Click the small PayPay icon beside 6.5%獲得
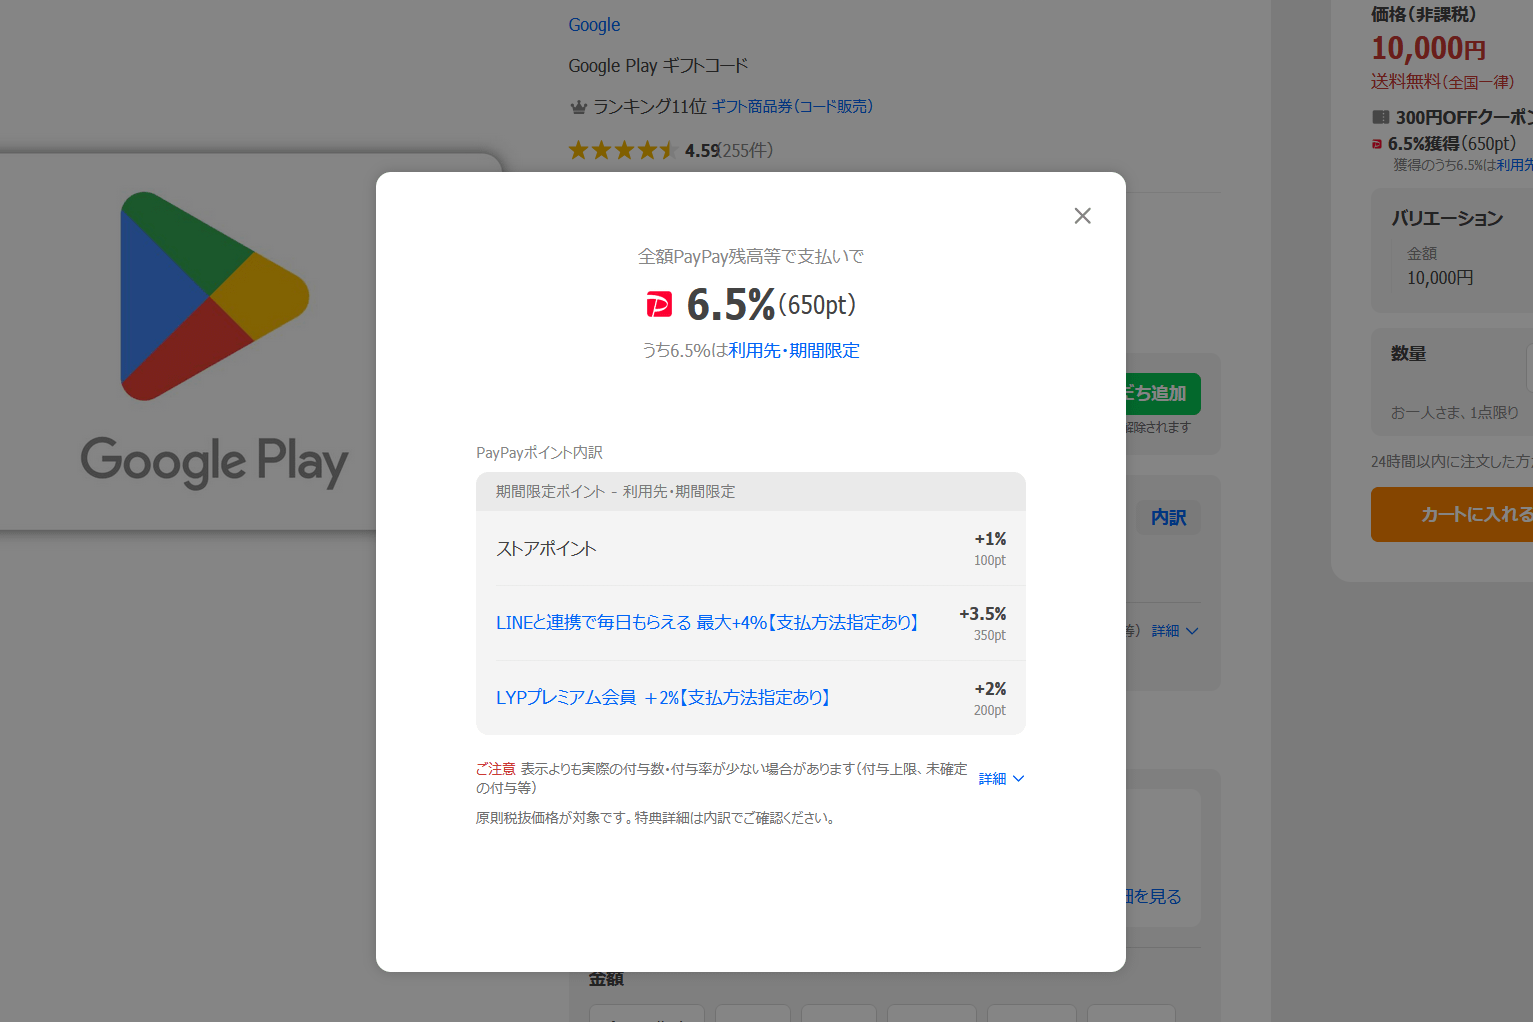 pos(1377,144)
